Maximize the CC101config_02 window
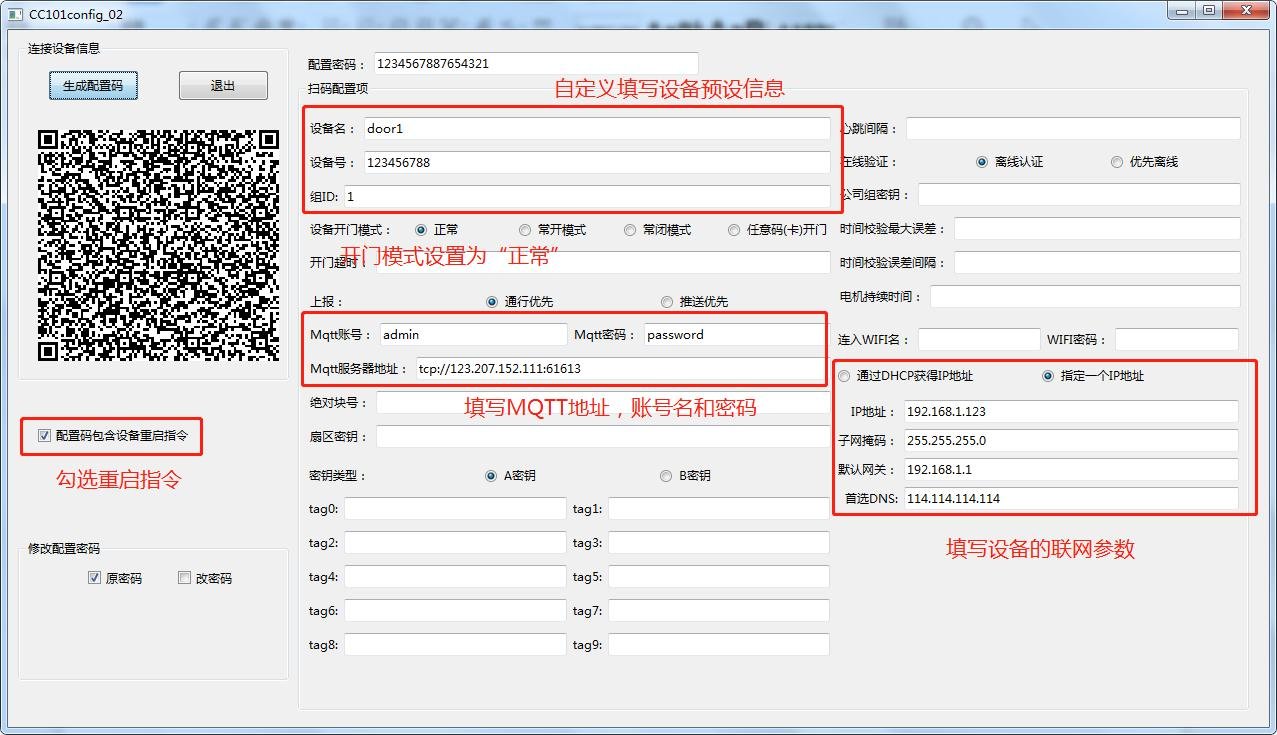1277x735 pixels. (1209, 10)
